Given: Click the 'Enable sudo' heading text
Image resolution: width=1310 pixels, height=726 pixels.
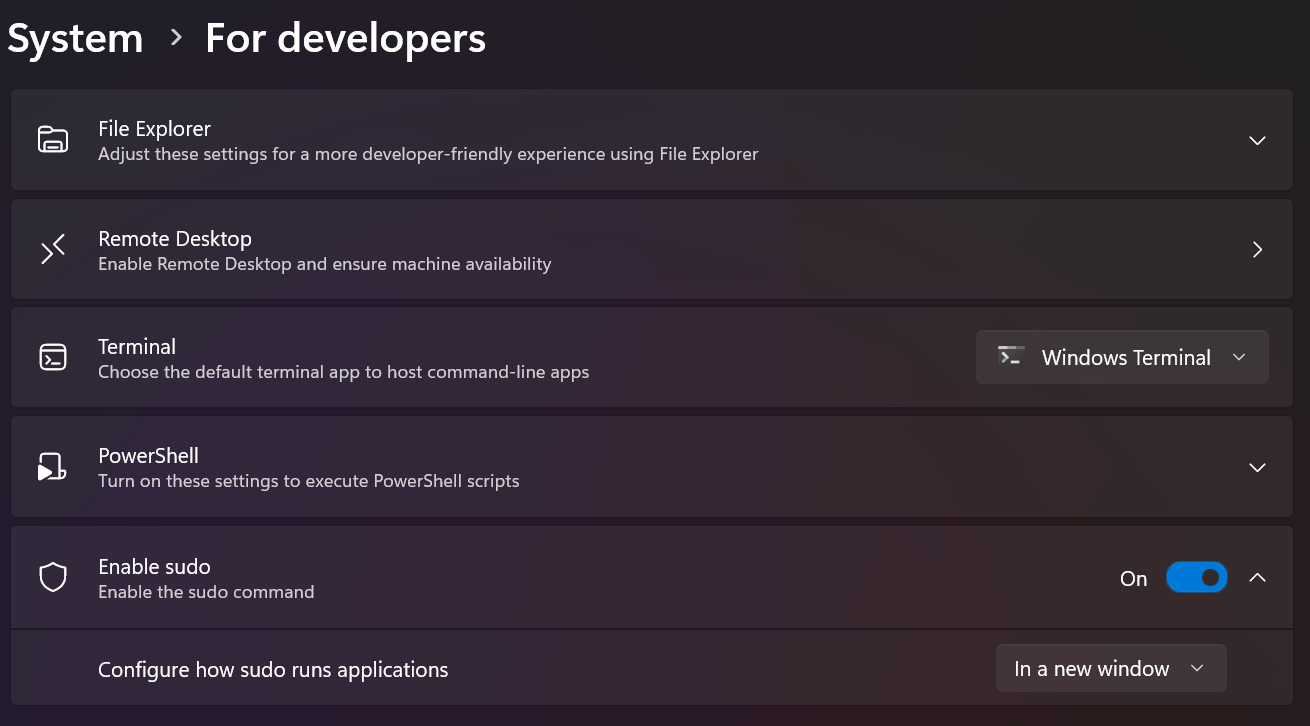Looking at the screenshot, I should [x=154, y=567].
